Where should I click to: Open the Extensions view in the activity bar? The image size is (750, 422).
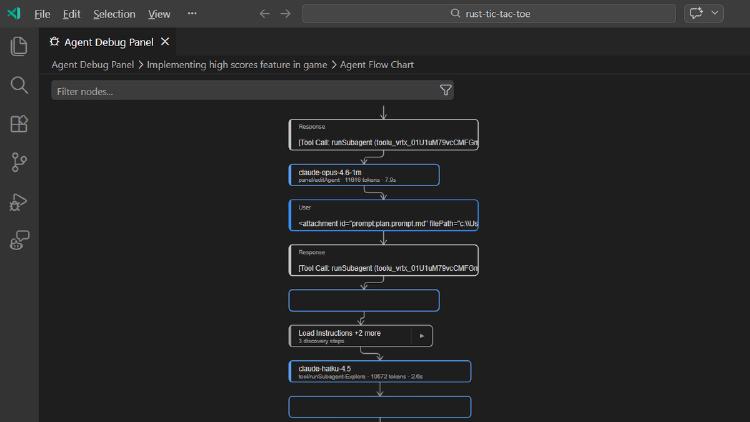[x=19, y=124]
